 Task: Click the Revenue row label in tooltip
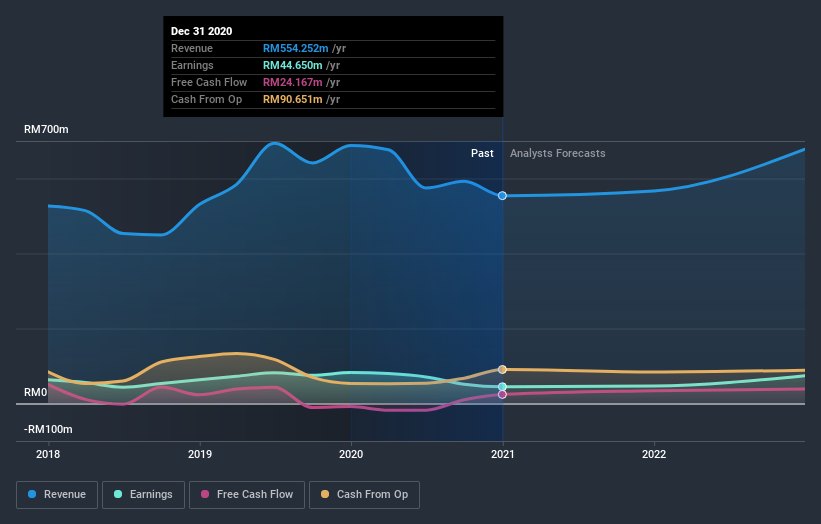tap(192, 48)
